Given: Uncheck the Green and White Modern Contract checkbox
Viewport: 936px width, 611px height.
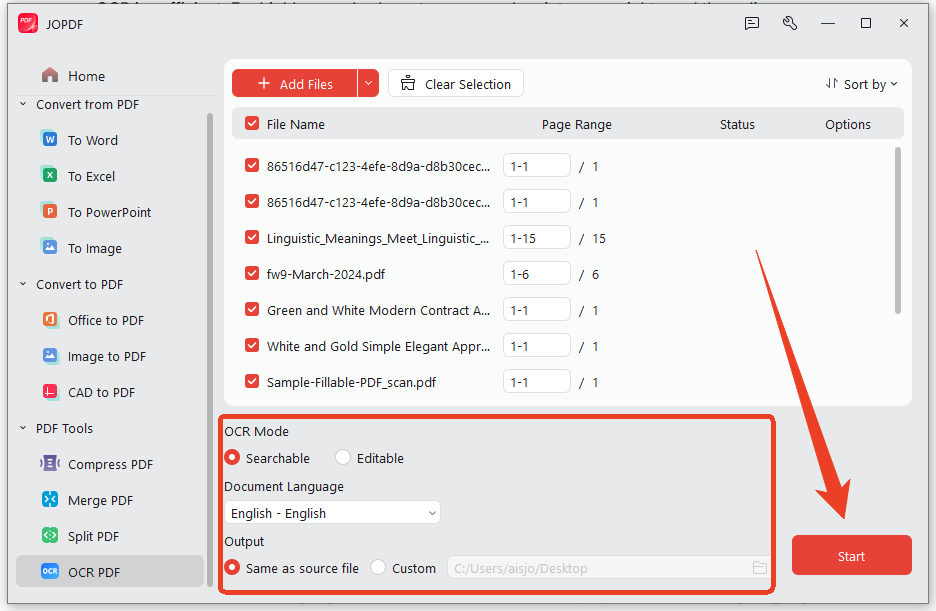Looking at the screenshot, I should (252, 309).
